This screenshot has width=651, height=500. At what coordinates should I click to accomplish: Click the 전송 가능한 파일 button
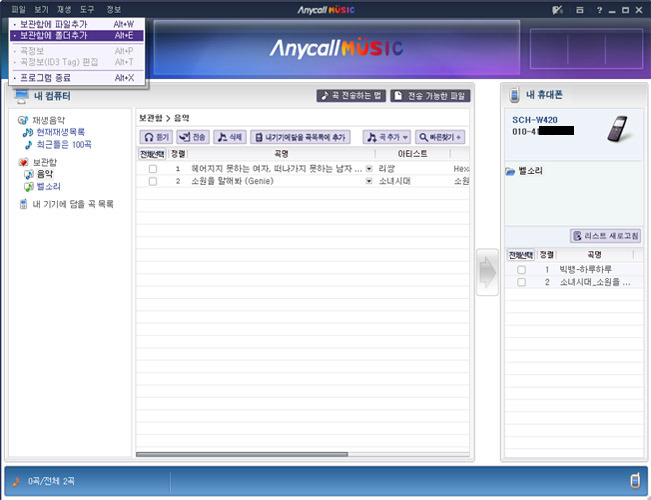430,96
